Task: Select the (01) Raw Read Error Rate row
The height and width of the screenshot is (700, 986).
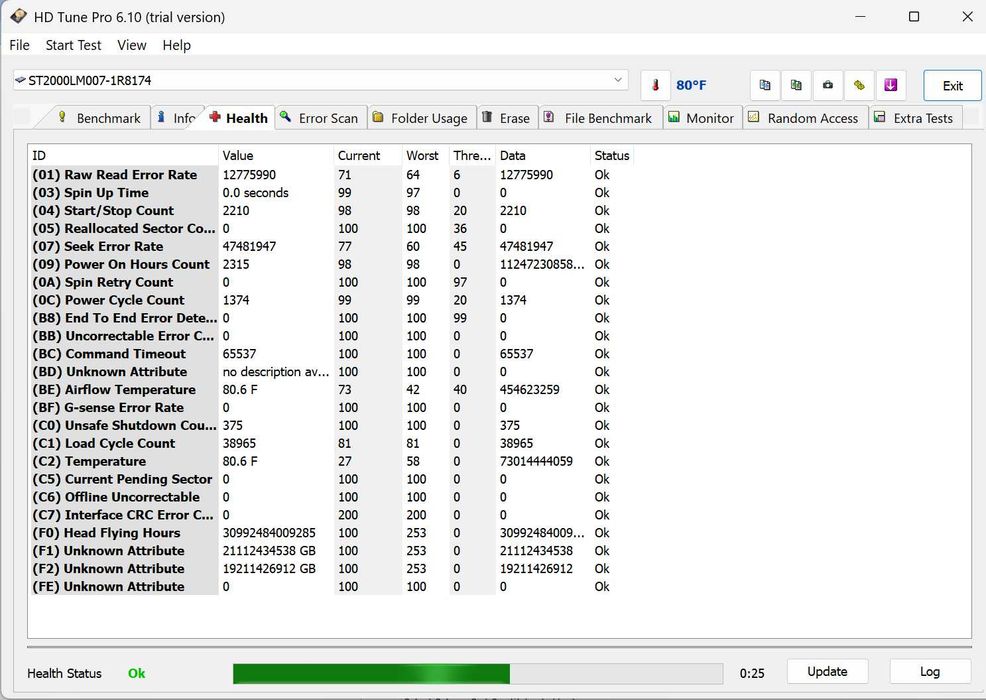Action: pyautogui.click(x=331, y=175)
